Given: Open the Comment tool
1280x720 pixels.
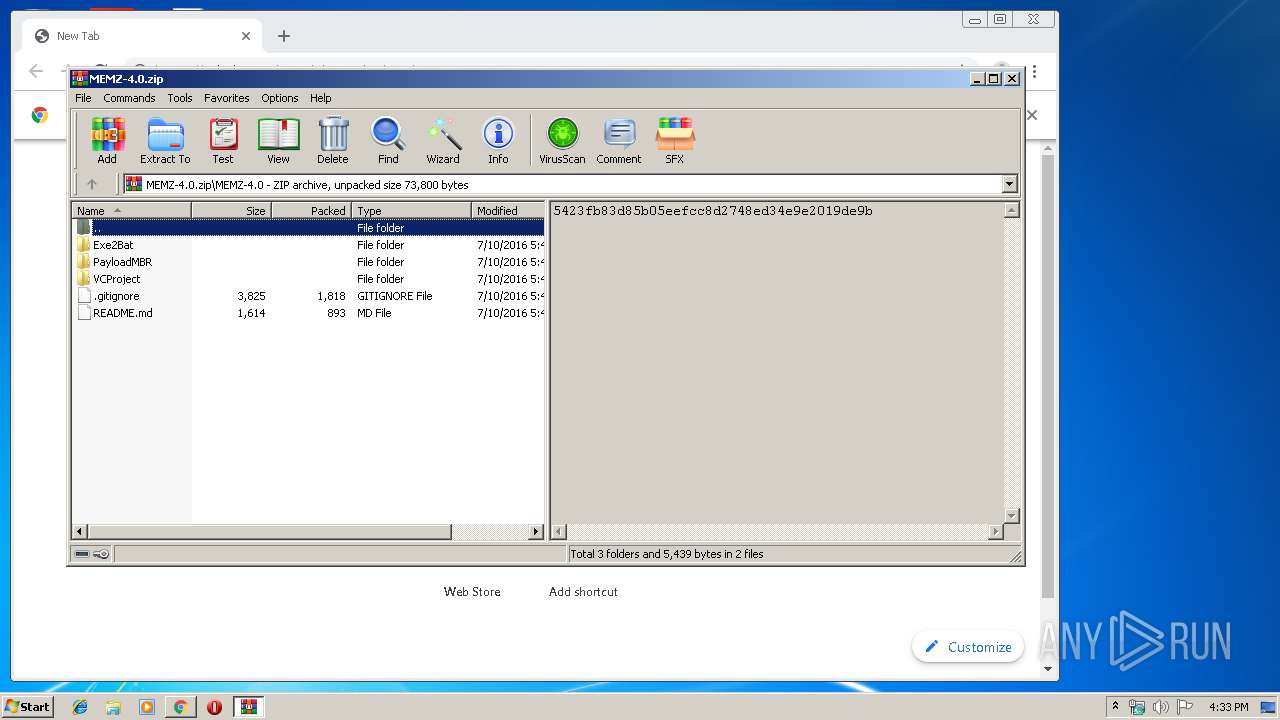Looking at the screenshot, I should [619, 140].
